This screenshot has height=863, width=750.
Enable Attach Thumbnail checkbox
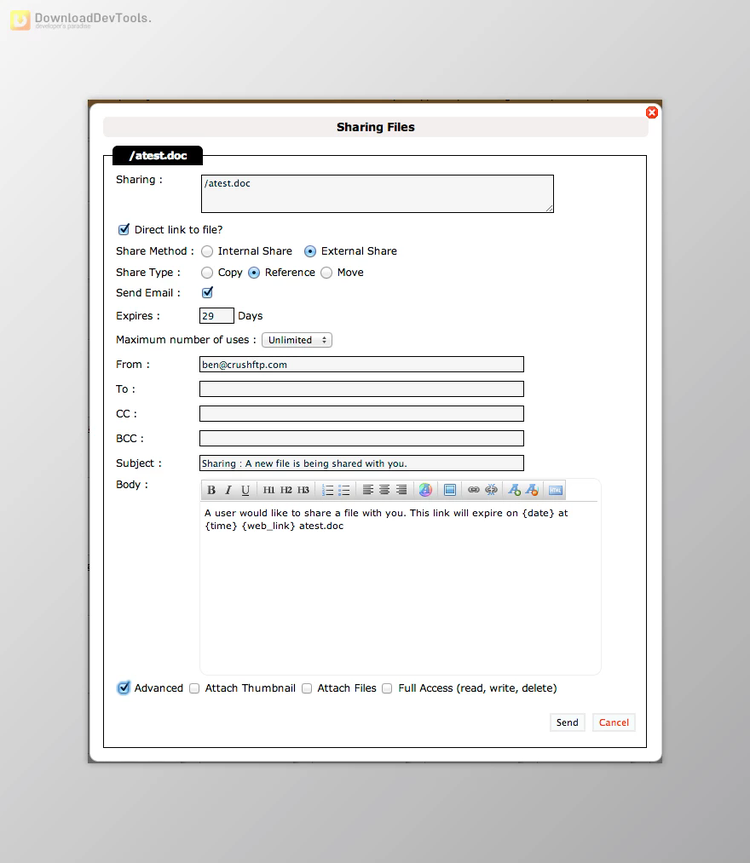tap(194, 689)
